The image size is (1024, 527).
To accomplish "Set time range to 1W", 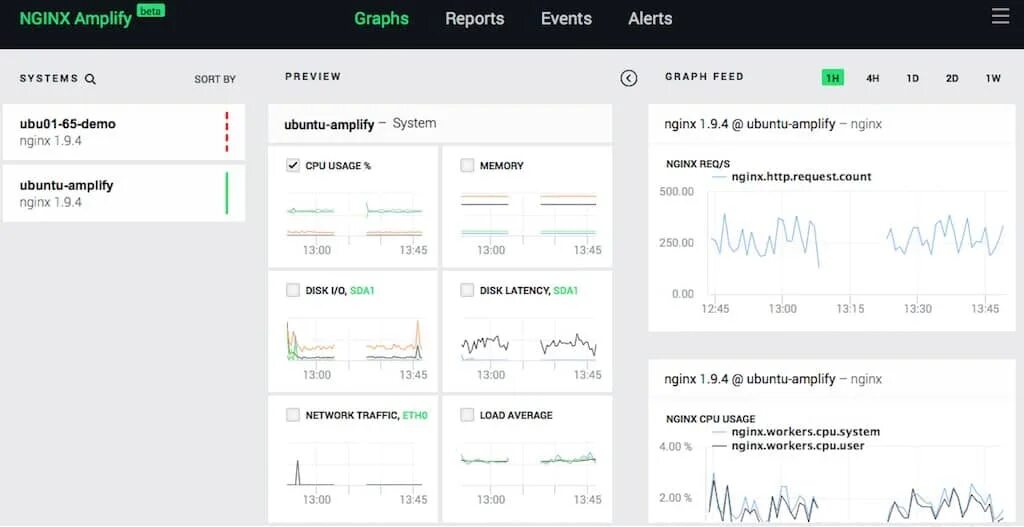I will click(993, 78).
